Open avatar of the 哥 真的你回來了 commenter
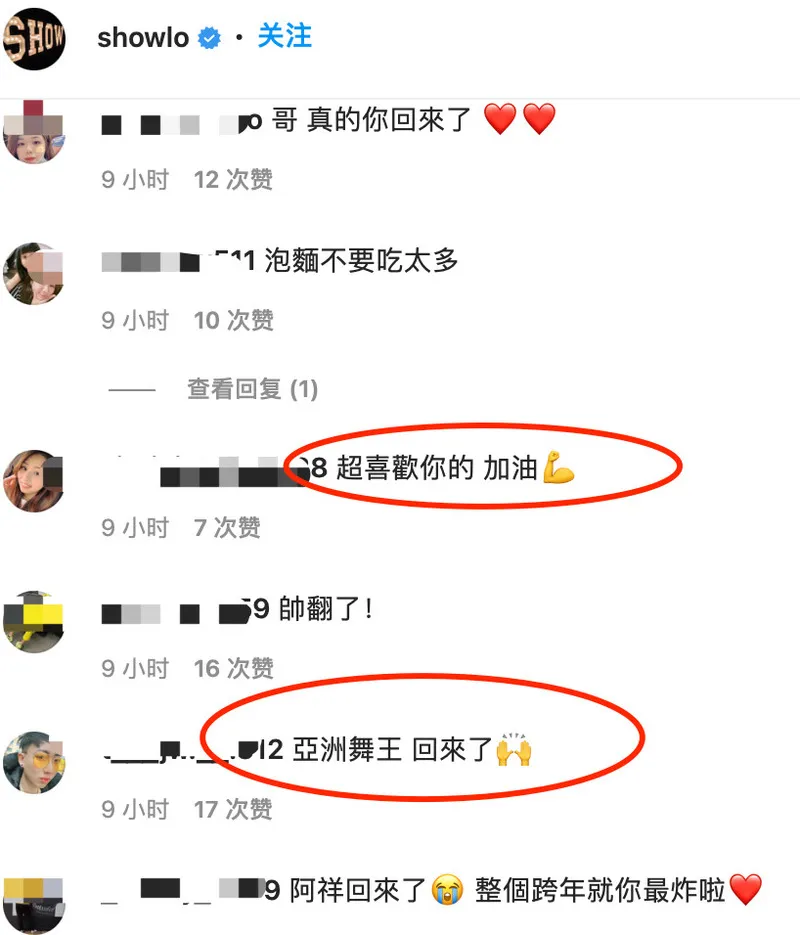Screen dimensions: 800x935 pyautogui.click(x=33, y=132)
